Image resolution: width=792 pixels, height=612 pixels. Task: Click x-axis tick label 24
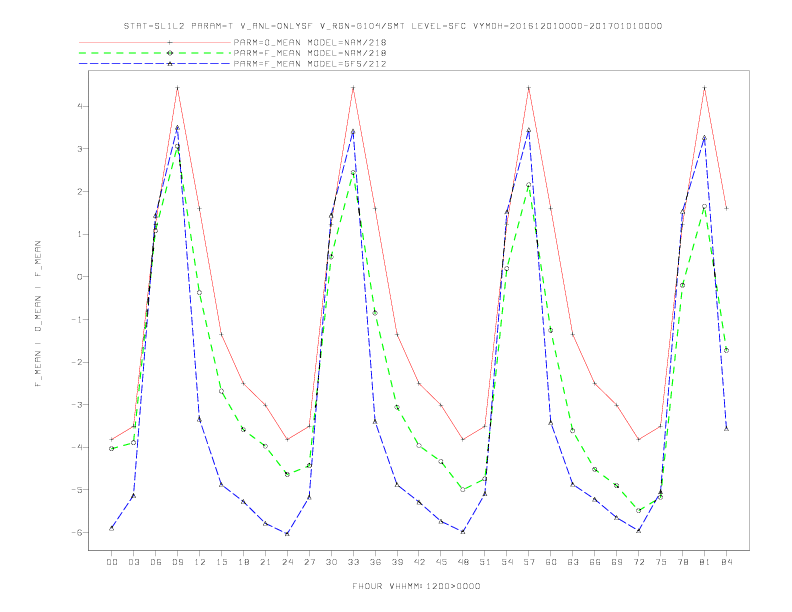[287, 562]
